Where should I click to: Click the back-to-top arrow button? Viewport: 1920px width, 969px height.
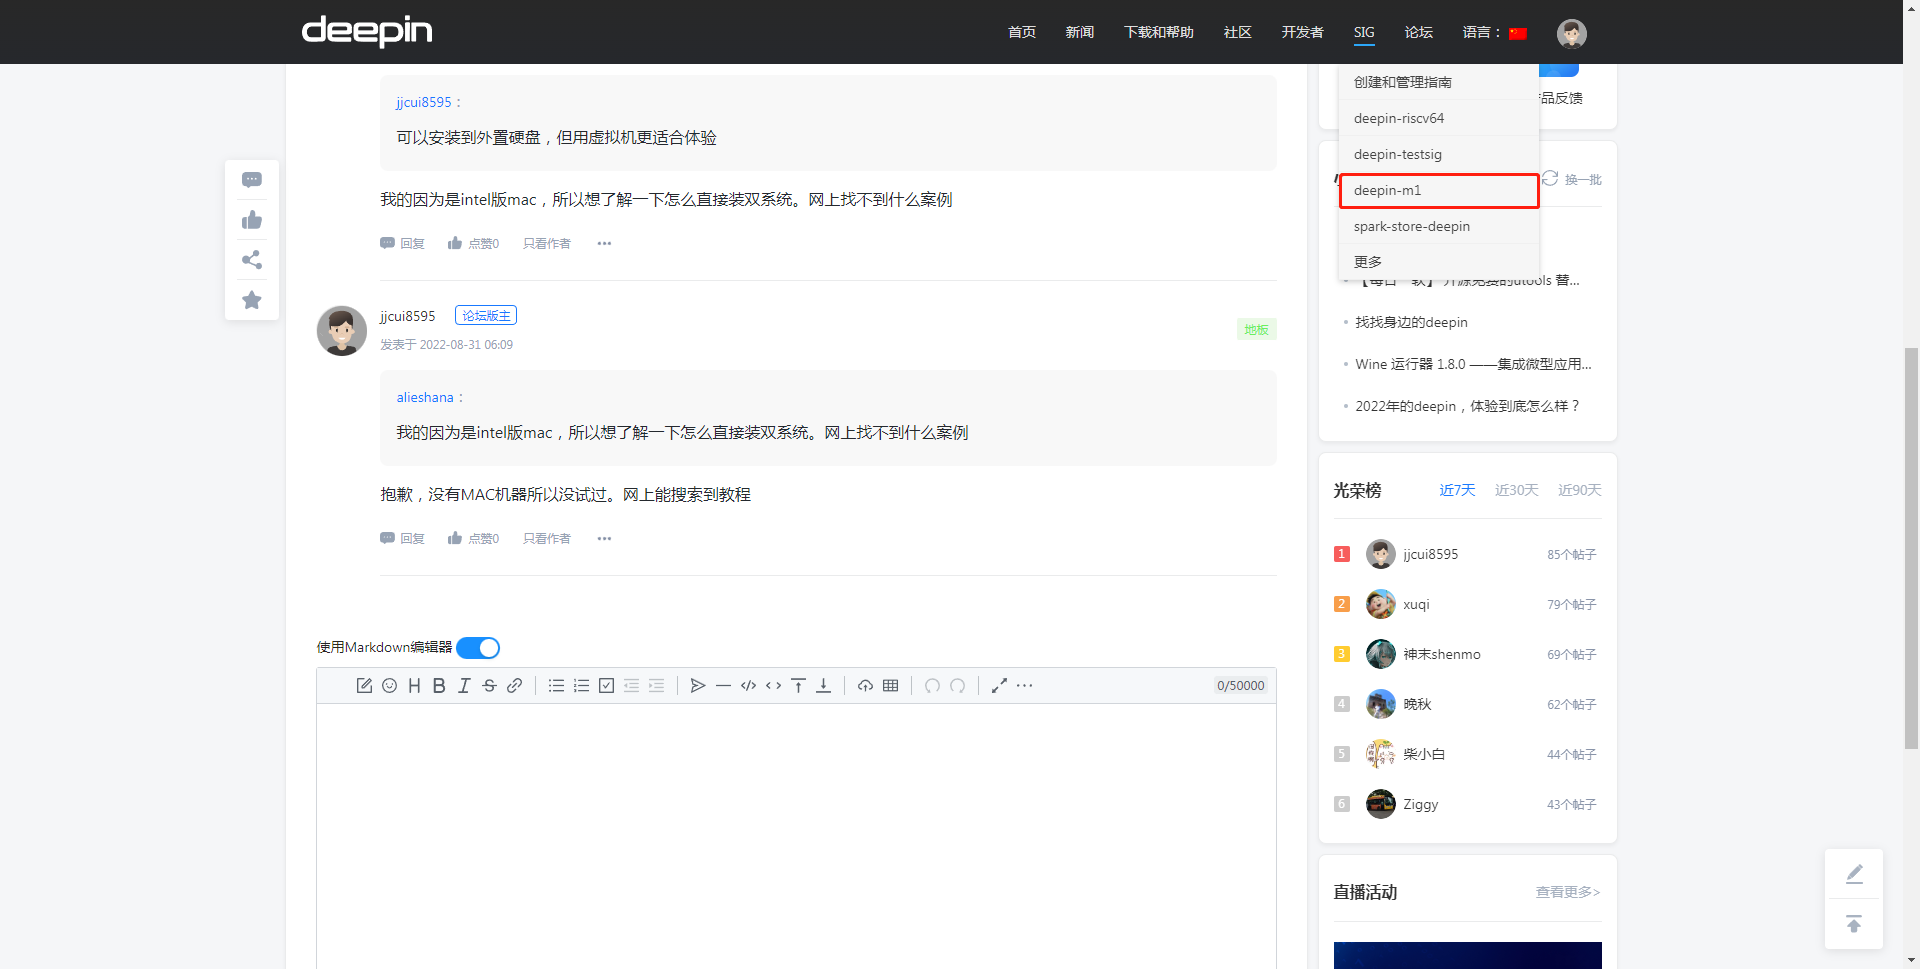tap(1854, 924)
